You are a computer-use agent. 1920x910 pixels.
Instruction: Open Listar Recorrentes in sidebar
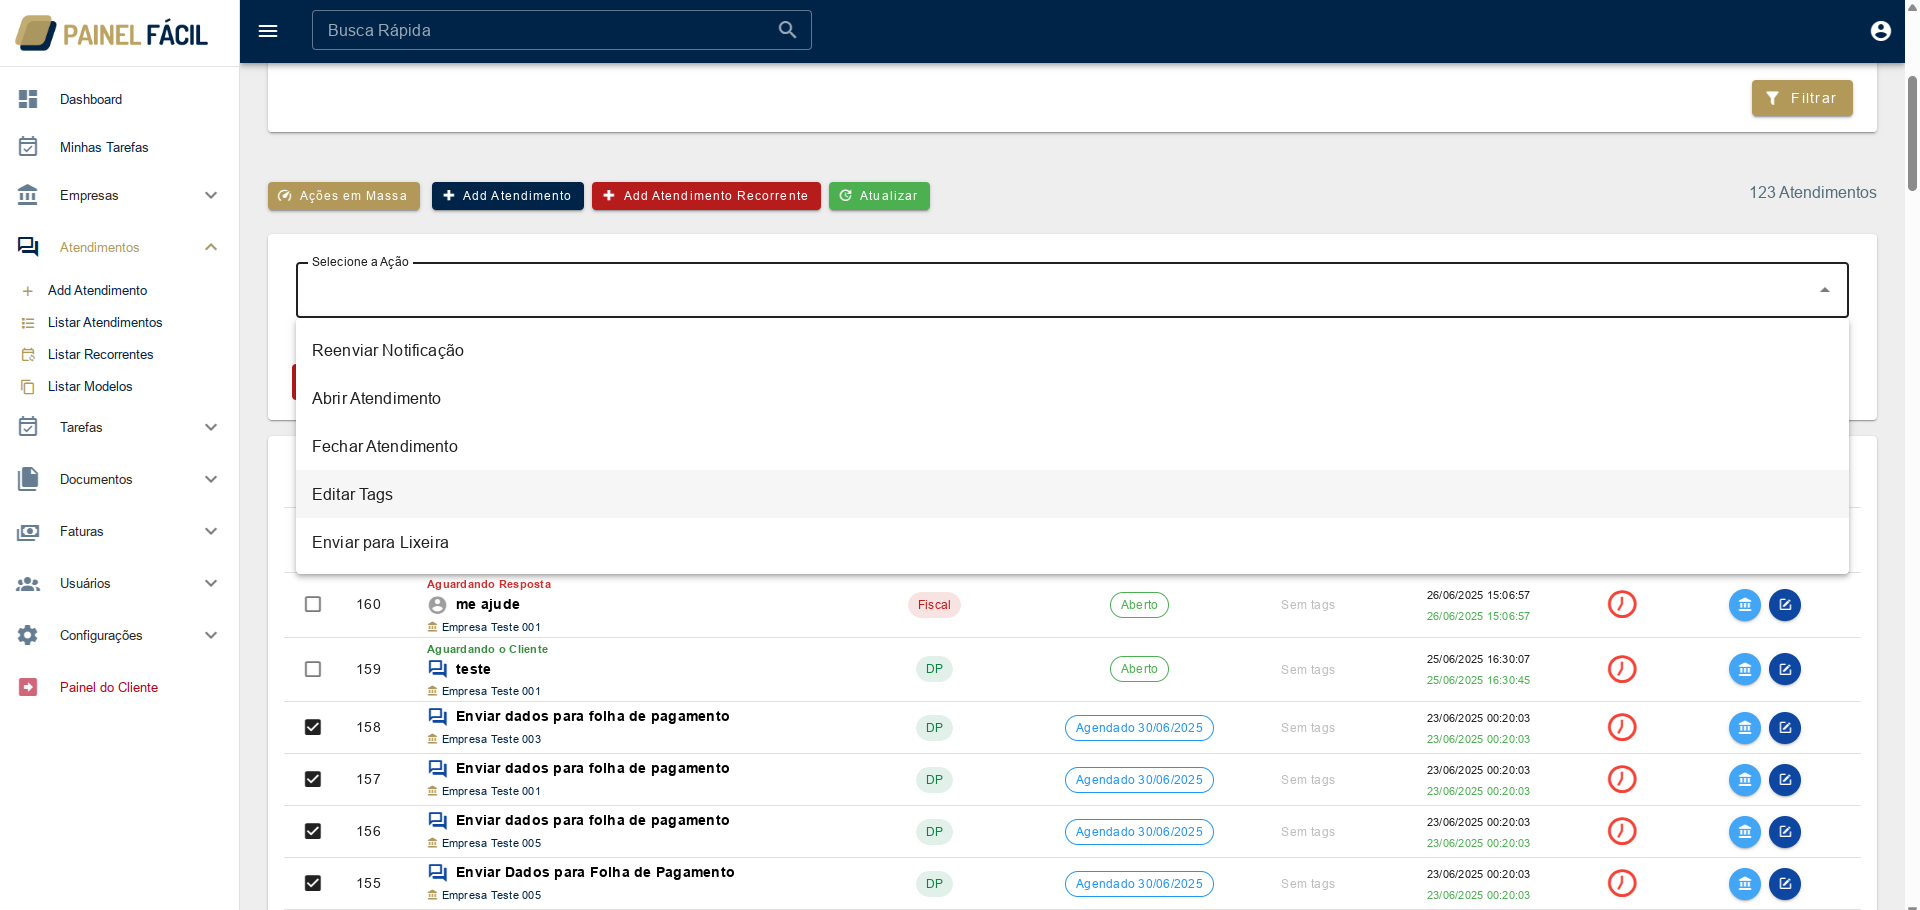101,354
